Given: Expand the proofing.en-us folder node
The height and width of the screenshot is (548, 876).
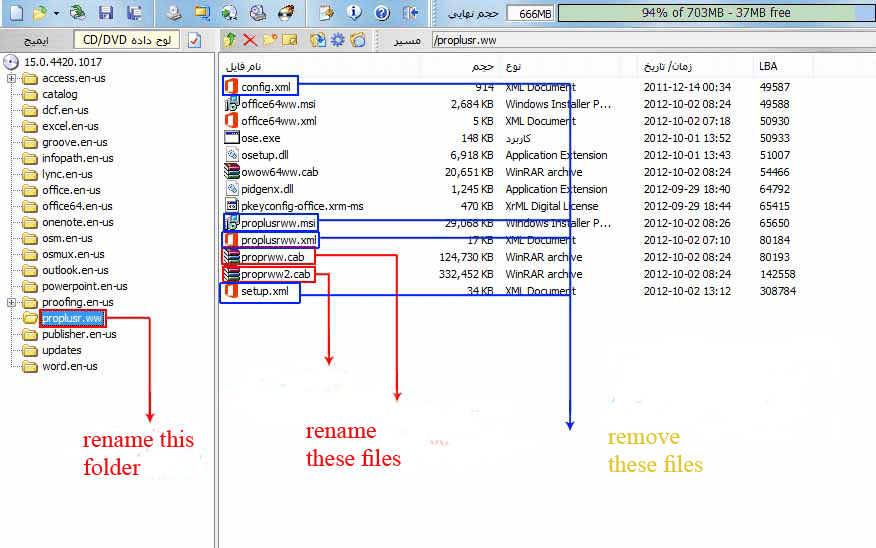Looking at the screenshot, I should pyautogui.click(x=11, y=302).
